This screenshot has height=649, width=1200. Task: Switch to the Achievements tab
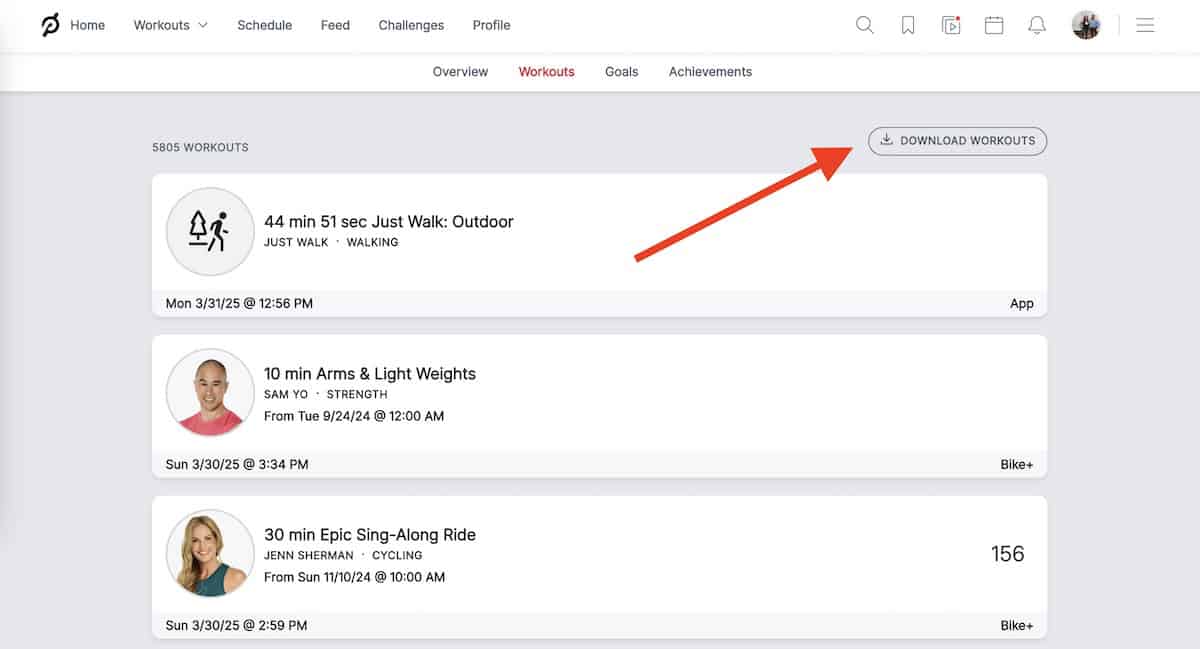(710, 72)
